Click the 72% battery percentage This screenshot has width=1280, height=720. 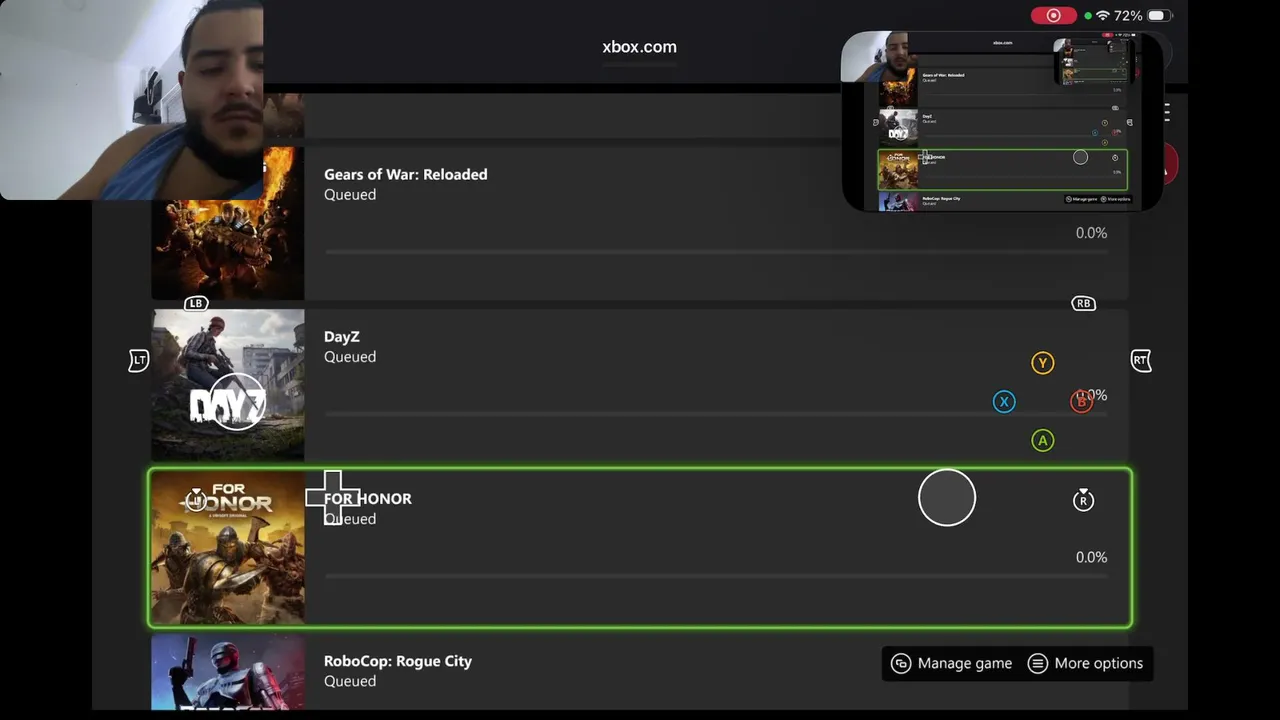point(1128,16)
